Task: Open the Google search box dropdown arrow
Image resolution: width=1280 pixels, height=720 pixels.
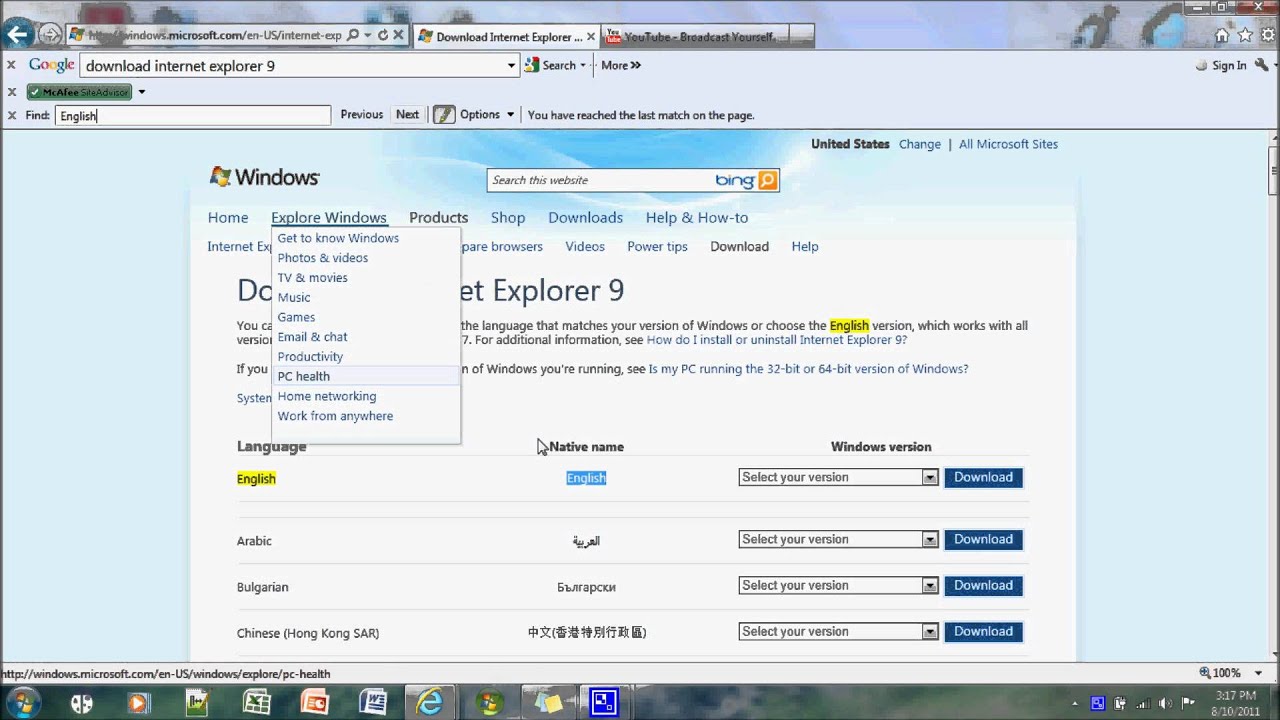Action: click(x=512, y=66)
